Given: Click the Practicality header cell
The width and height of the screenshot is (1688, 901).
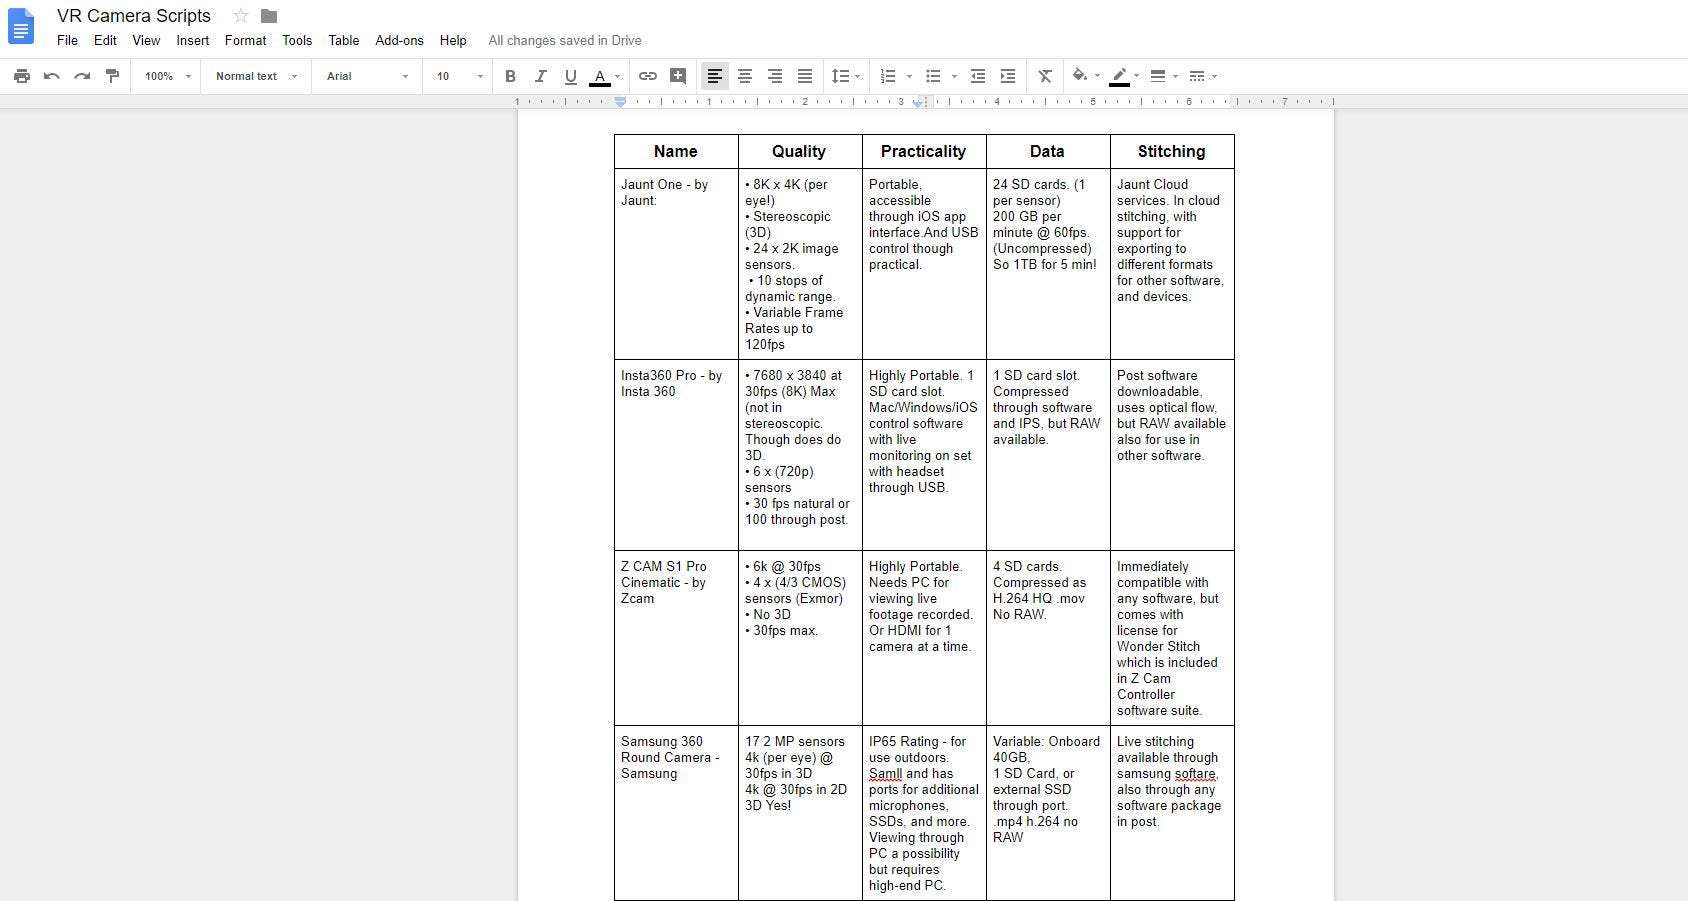Looking at the screenshot, I should click(923, 152).
